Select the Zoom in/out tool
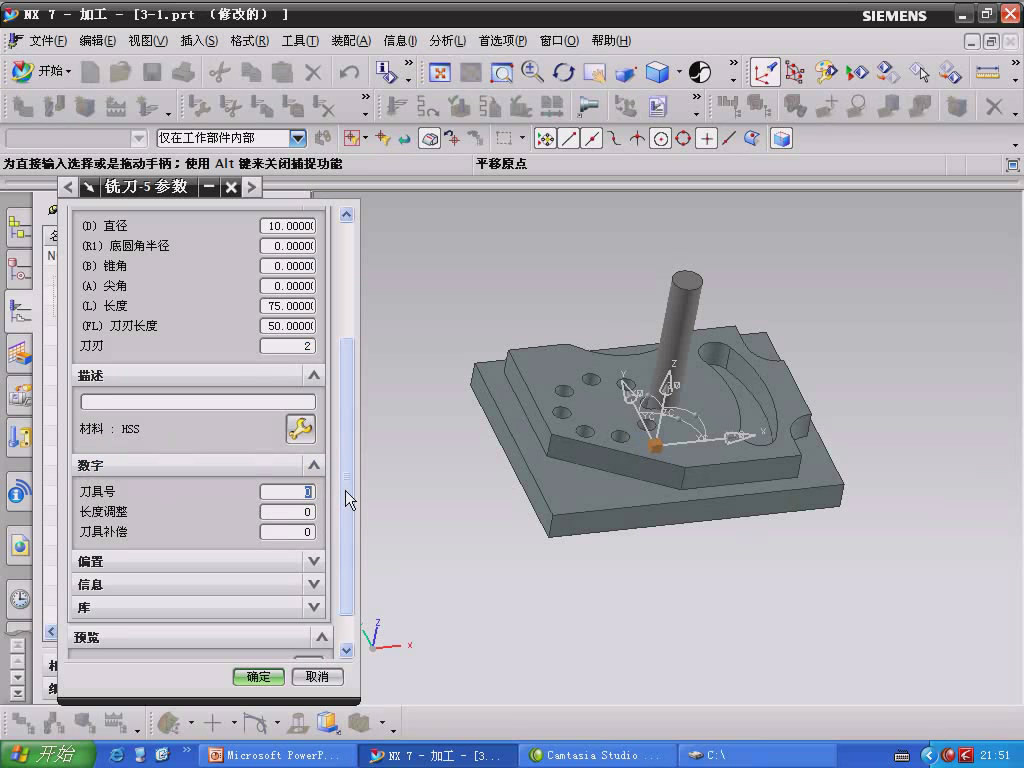The image size is (1024, 768). click(x=532, y=72)
